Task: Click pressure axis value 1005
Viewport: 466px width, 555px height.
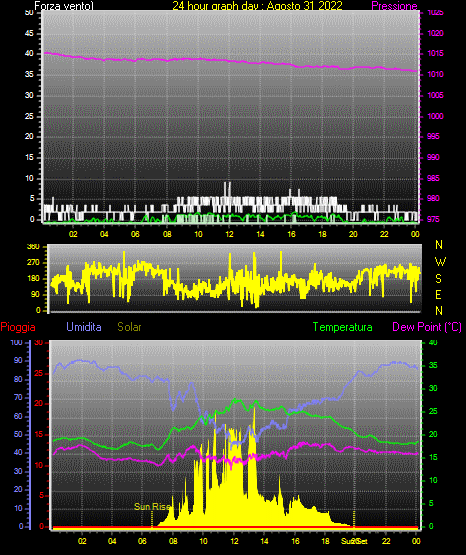Action: pos(435,95)
